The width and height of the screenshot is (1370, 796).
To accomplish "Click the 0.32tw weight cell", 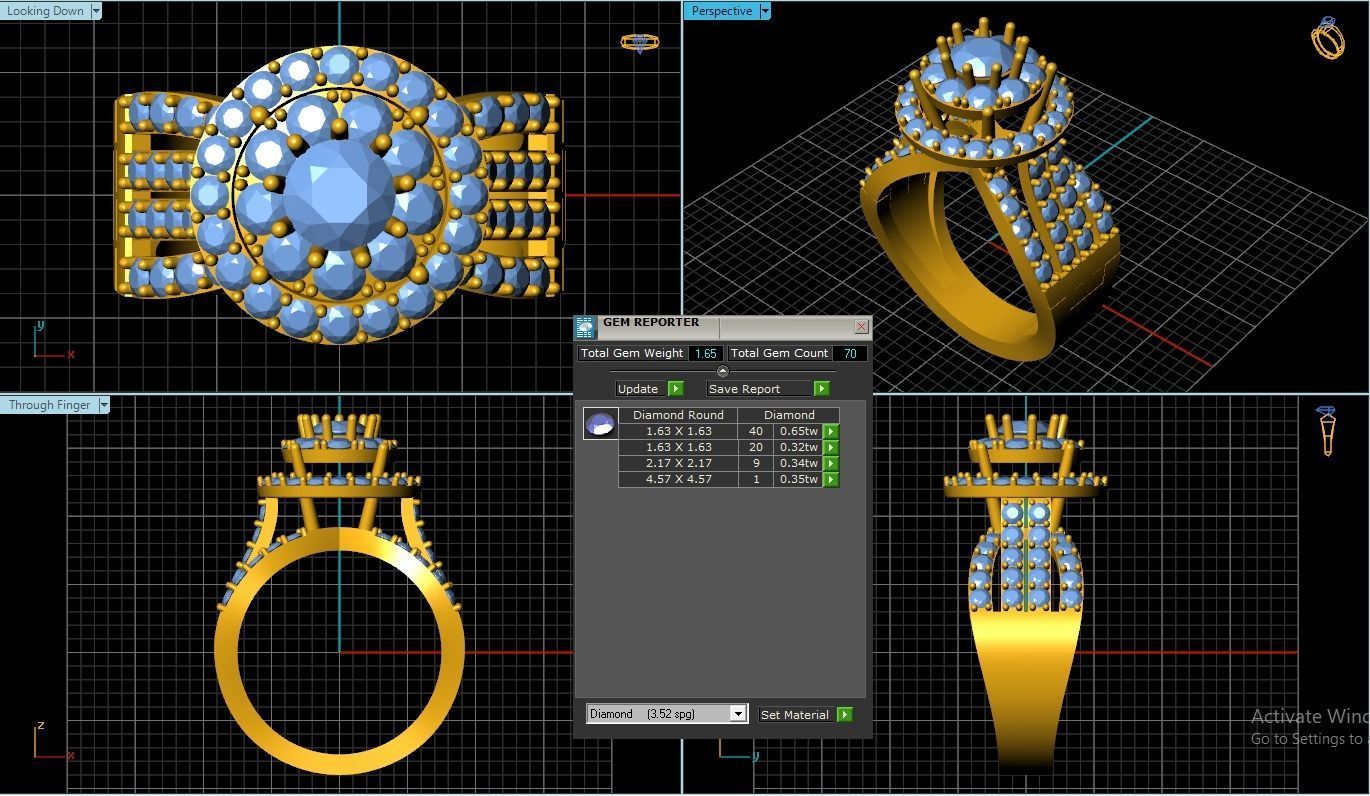I will pos(799,447).
